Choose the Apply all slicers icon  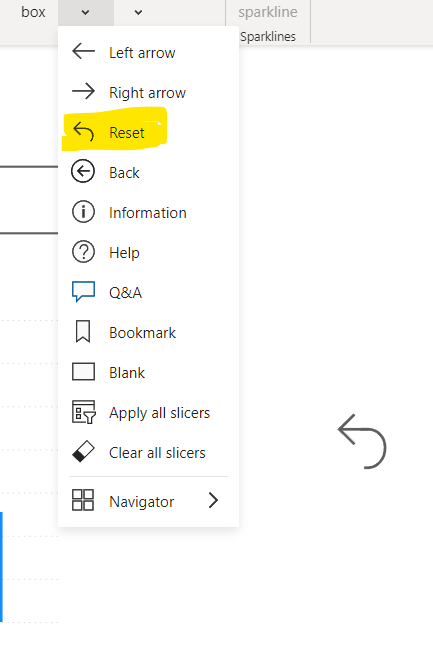coord(84,412)
